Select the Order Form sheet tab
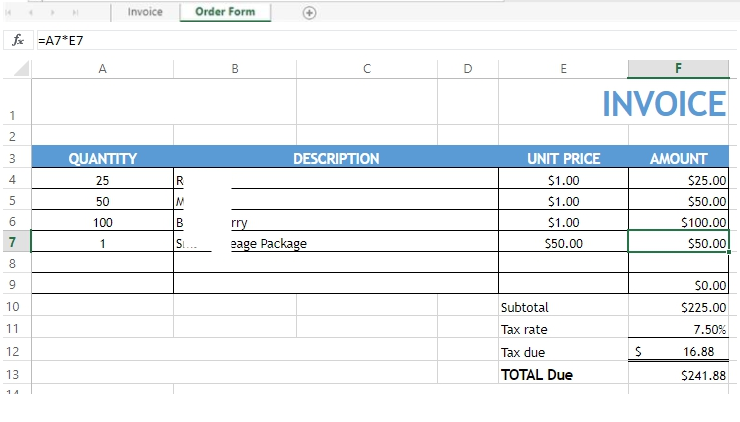Screen dimensions: 740x422 click(x=225, y=12)
